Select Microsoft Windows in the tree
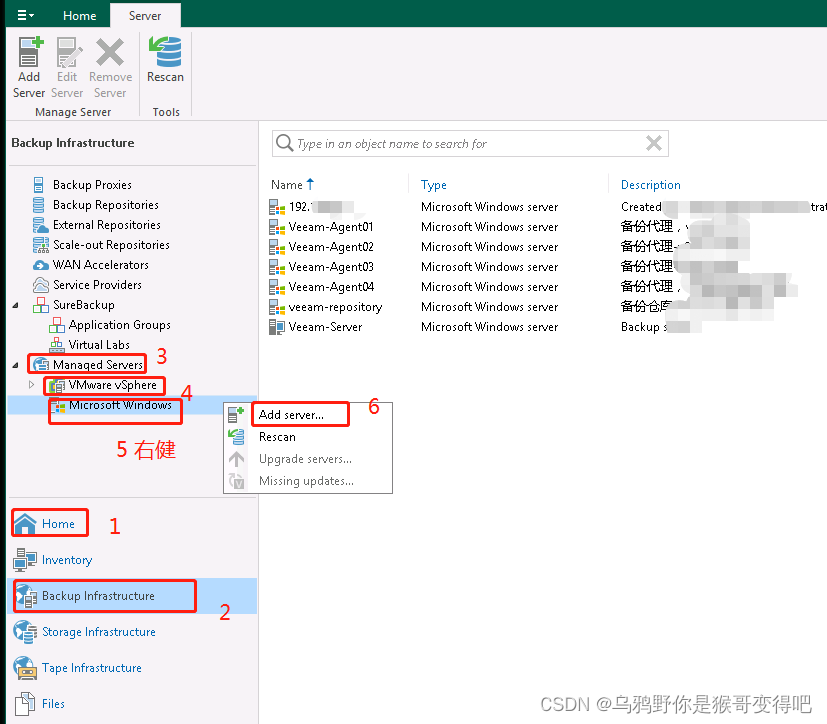The width and height of the screenshot is (827, 724). pos(120,405)
